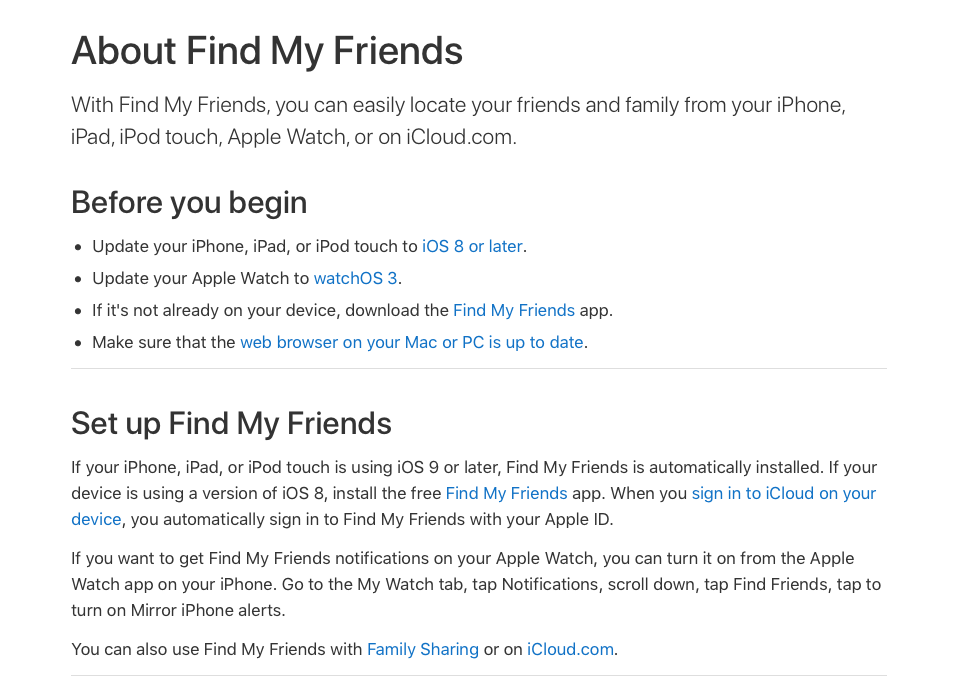The width and height of the screenshot is (969, 682).
Task: Click intro paragraph starting "With Find My Friends"
Action: (458, 121)
